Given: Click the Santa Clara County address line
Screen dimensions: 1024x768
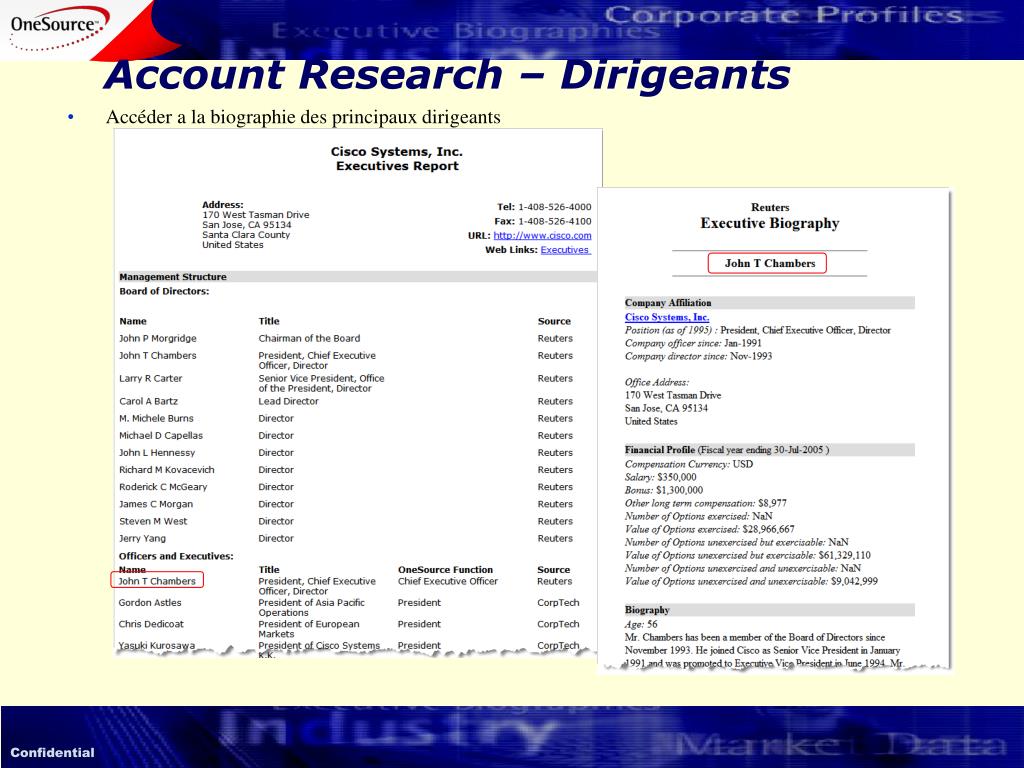Looking at the screenshot, I should [x=246, y=234].
